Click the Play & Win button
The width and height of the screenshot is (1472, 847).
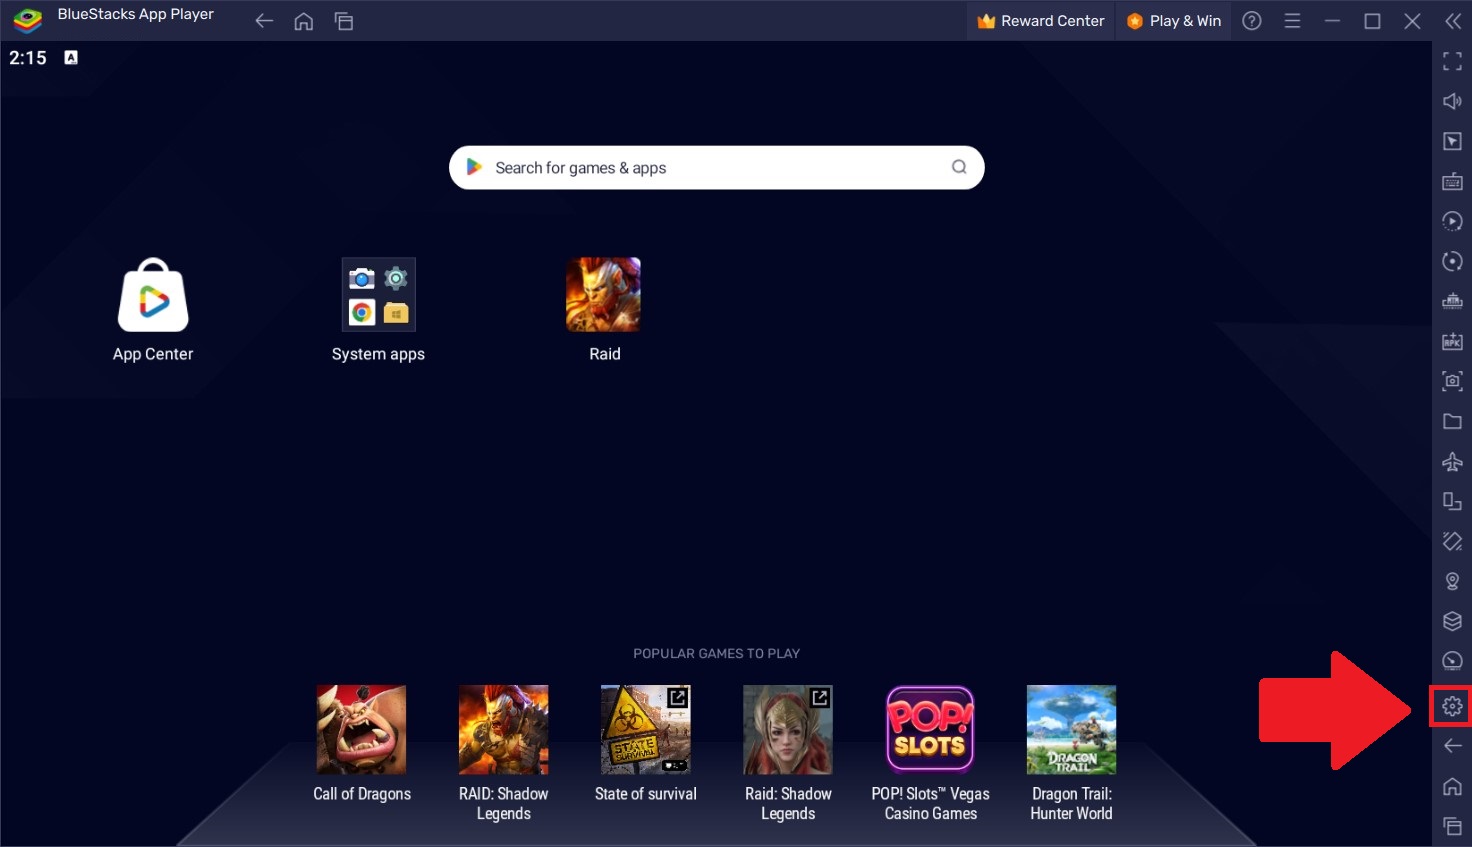point(1174,21)
